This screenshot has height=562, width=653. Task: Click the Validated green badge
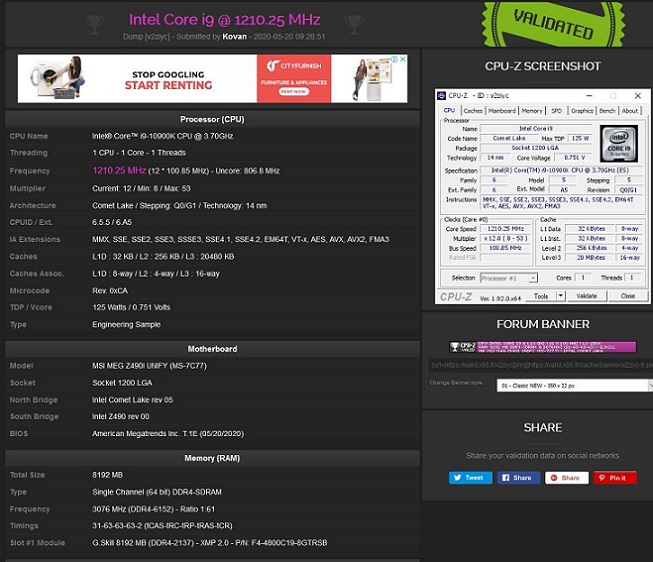tap(553, 24)
